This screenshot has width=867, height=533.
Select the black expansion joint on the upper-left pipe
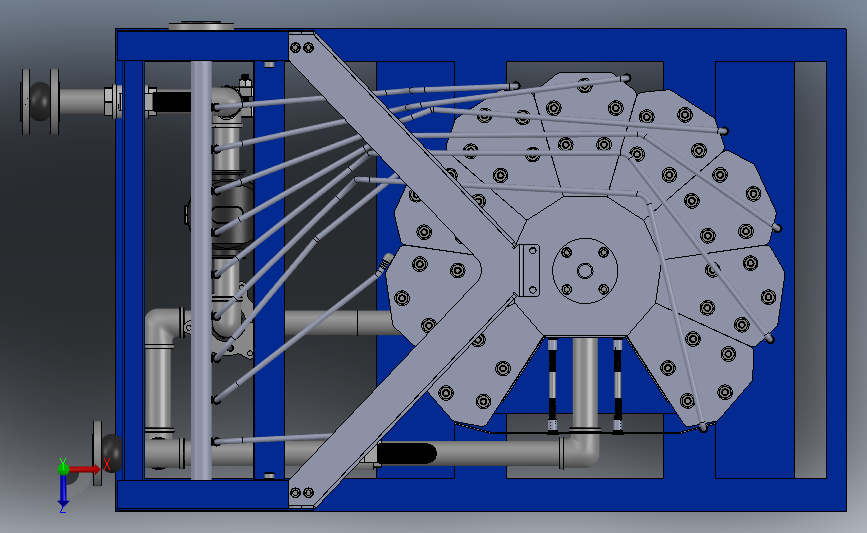[40, 102]
